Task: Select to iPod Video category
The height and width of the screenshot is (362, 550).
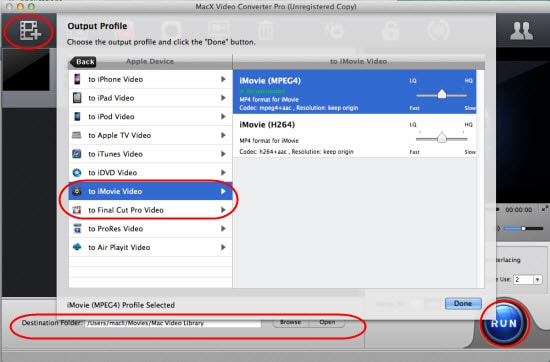Action: 150,116
